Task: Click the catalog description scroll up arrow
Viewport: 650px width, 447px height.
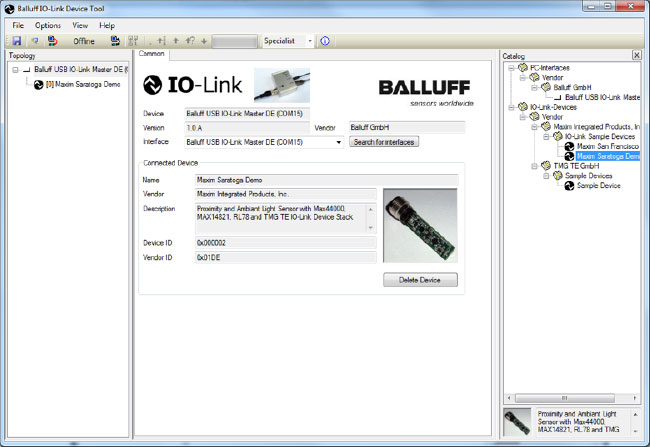Action: coord(635,414)
